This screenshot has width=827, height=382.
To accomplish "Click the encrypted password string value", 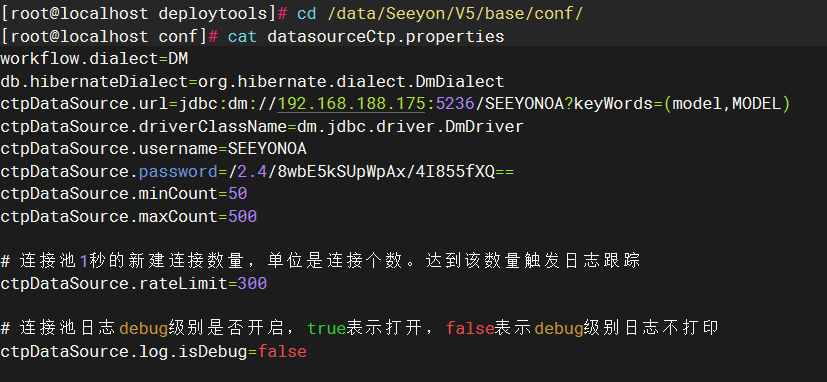I will [x=371, y=171].
